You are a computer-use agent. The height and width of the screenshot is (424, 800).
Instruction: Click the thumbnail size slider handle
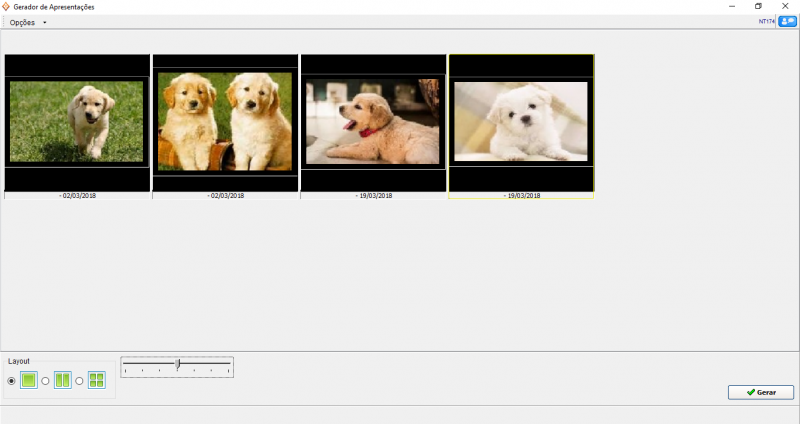[178, 365]
